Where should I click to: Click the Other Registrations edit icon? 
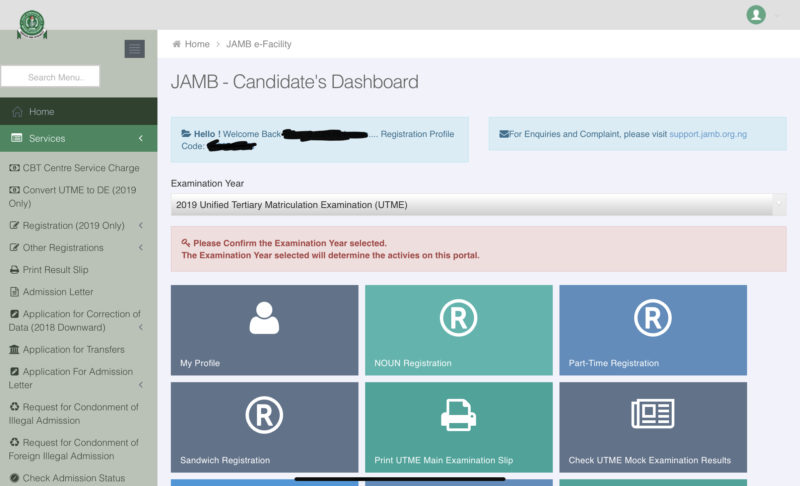tap(14, 247)
